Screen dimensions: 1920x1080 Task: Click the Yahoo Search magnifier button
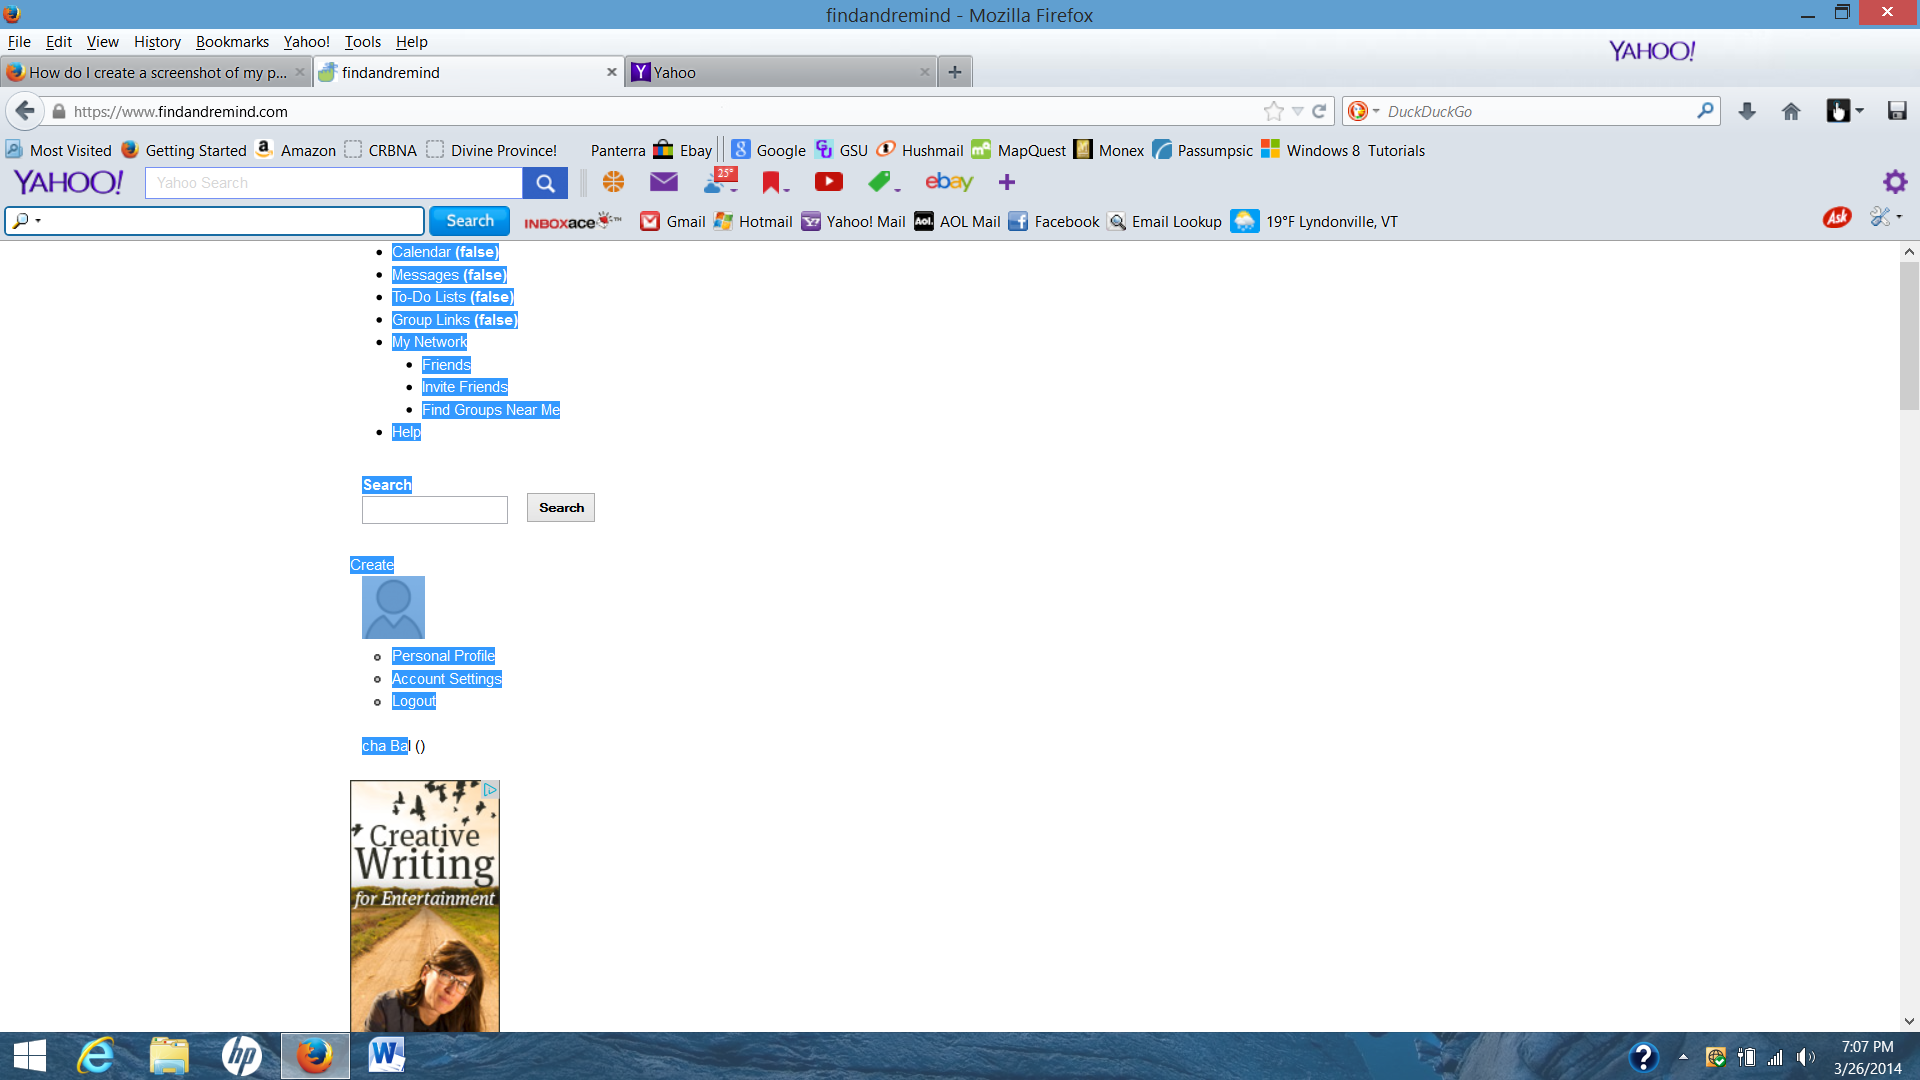[x=545, y=183]
